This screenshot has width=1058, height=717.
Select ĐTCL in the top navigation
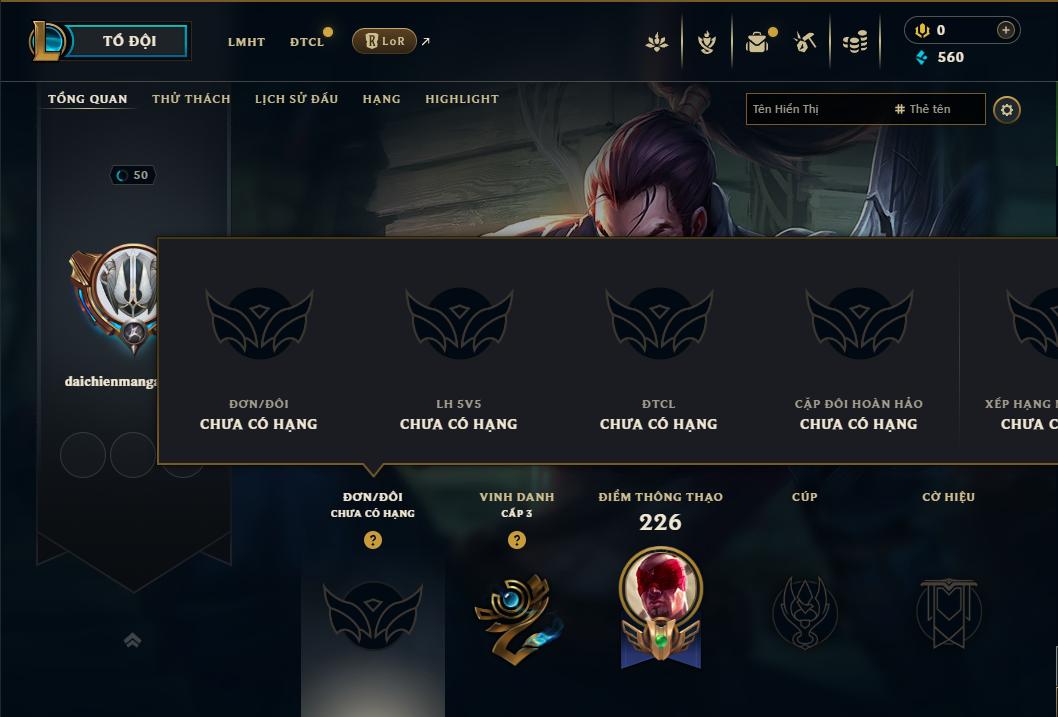(x=307, y=42)
